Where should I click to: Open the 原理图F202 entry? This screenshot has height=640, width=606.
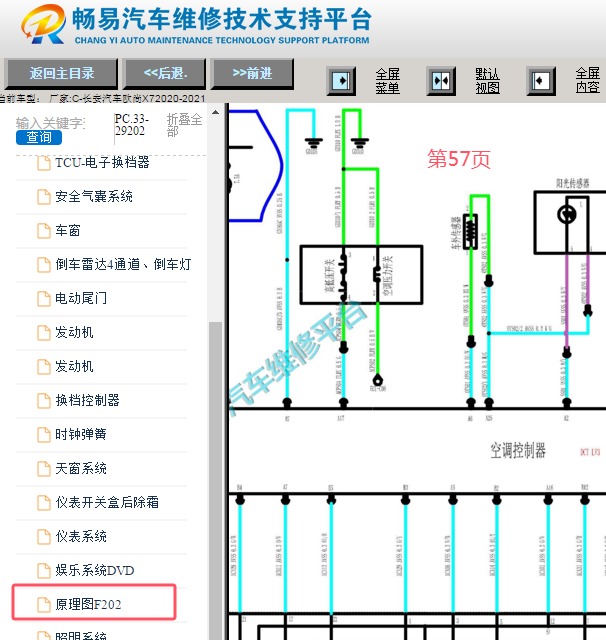88,604
